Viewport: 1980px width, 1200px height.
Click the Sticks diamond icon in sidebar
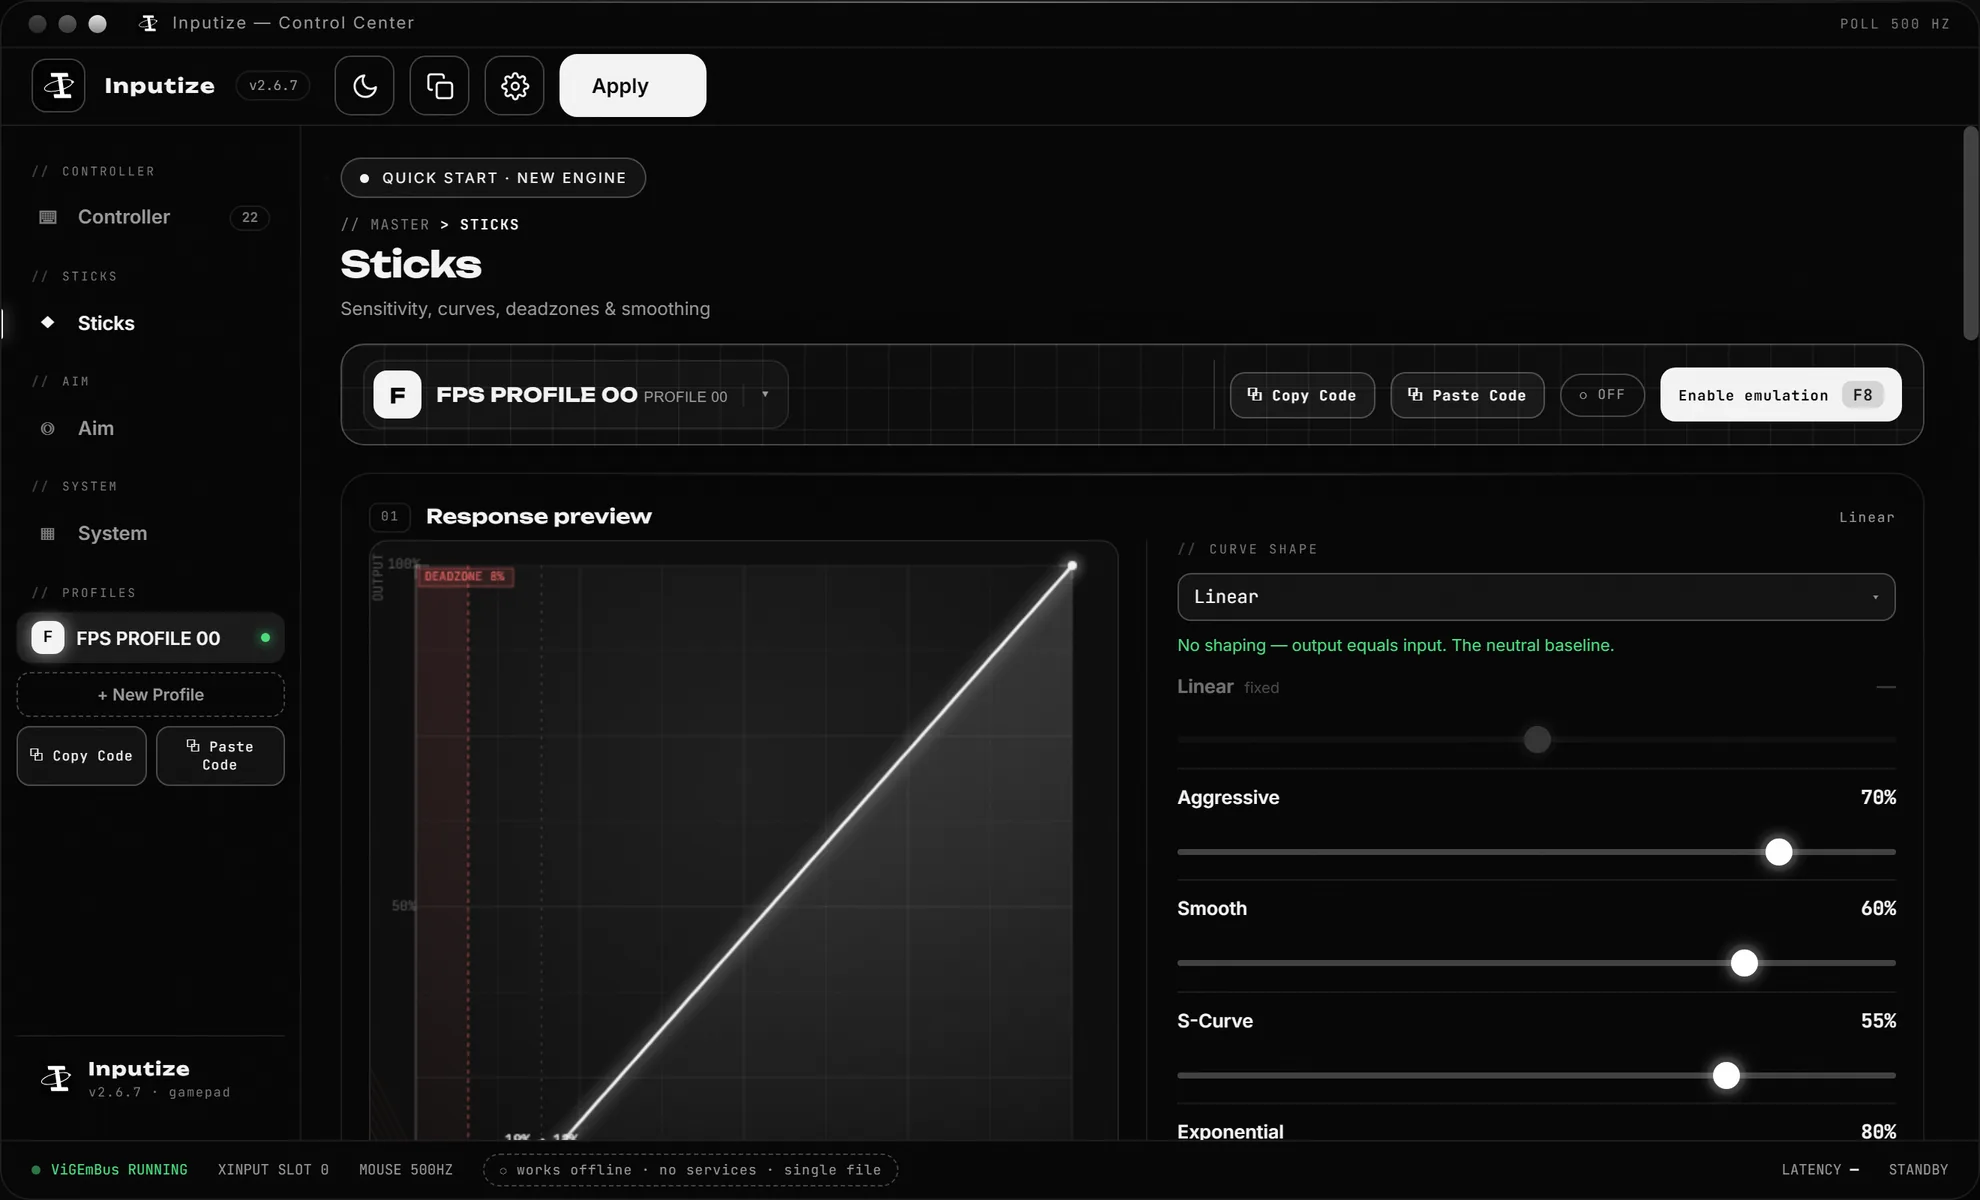click(x=47, y=322)
